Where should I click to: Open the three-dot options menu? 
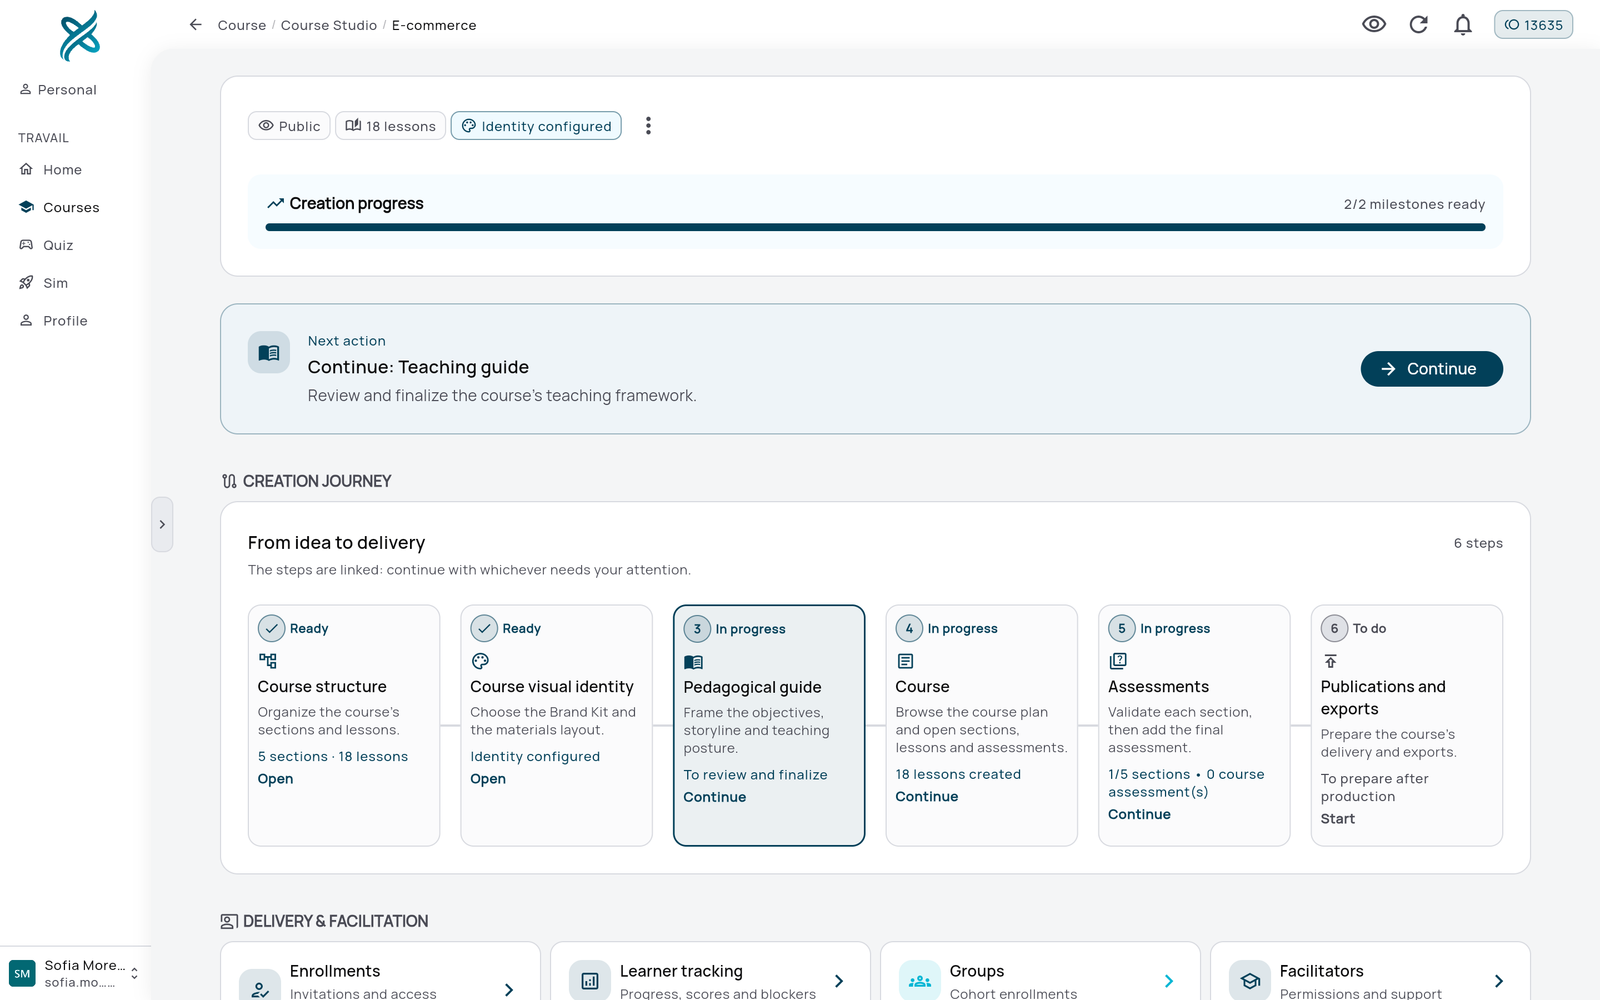pos(648,126)
